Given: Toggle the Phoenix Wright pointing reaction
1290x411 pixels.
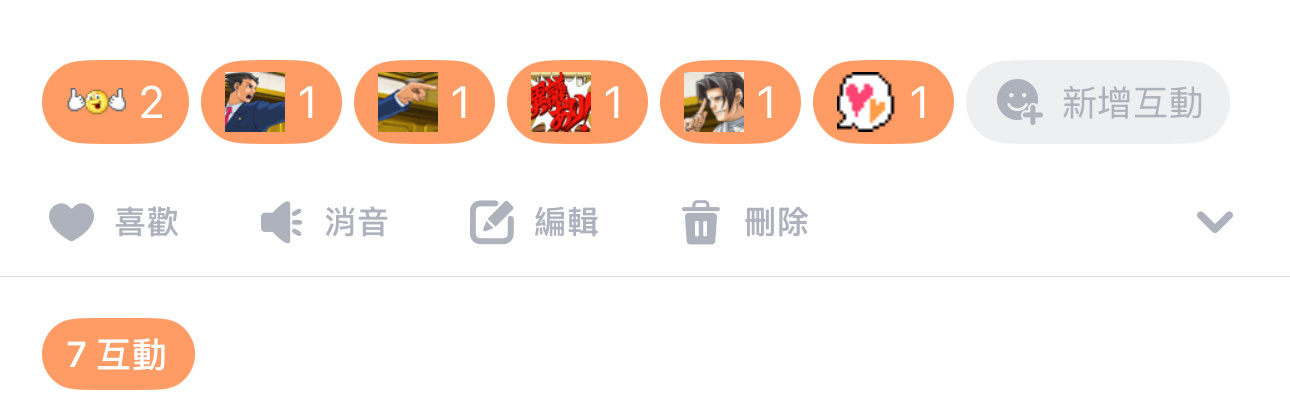Looking at the screenshot, I should [272, 102].
